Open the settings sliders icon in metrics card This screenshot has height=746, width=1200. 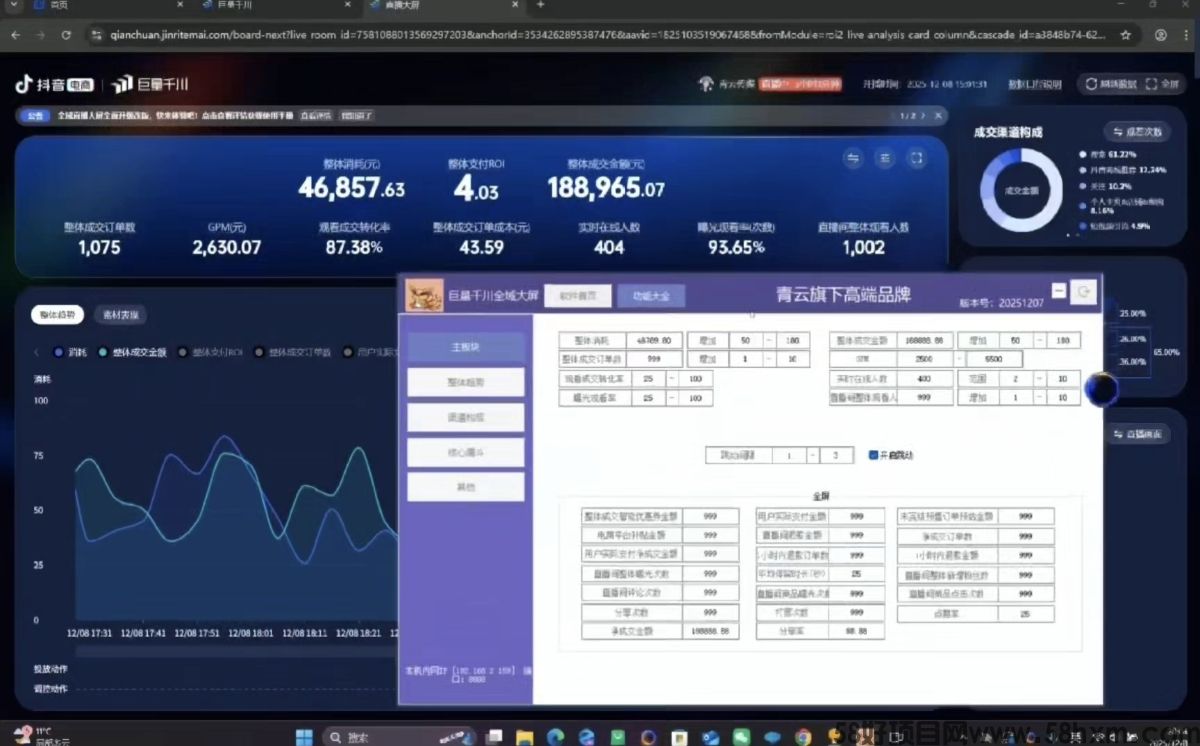(885, 158)
